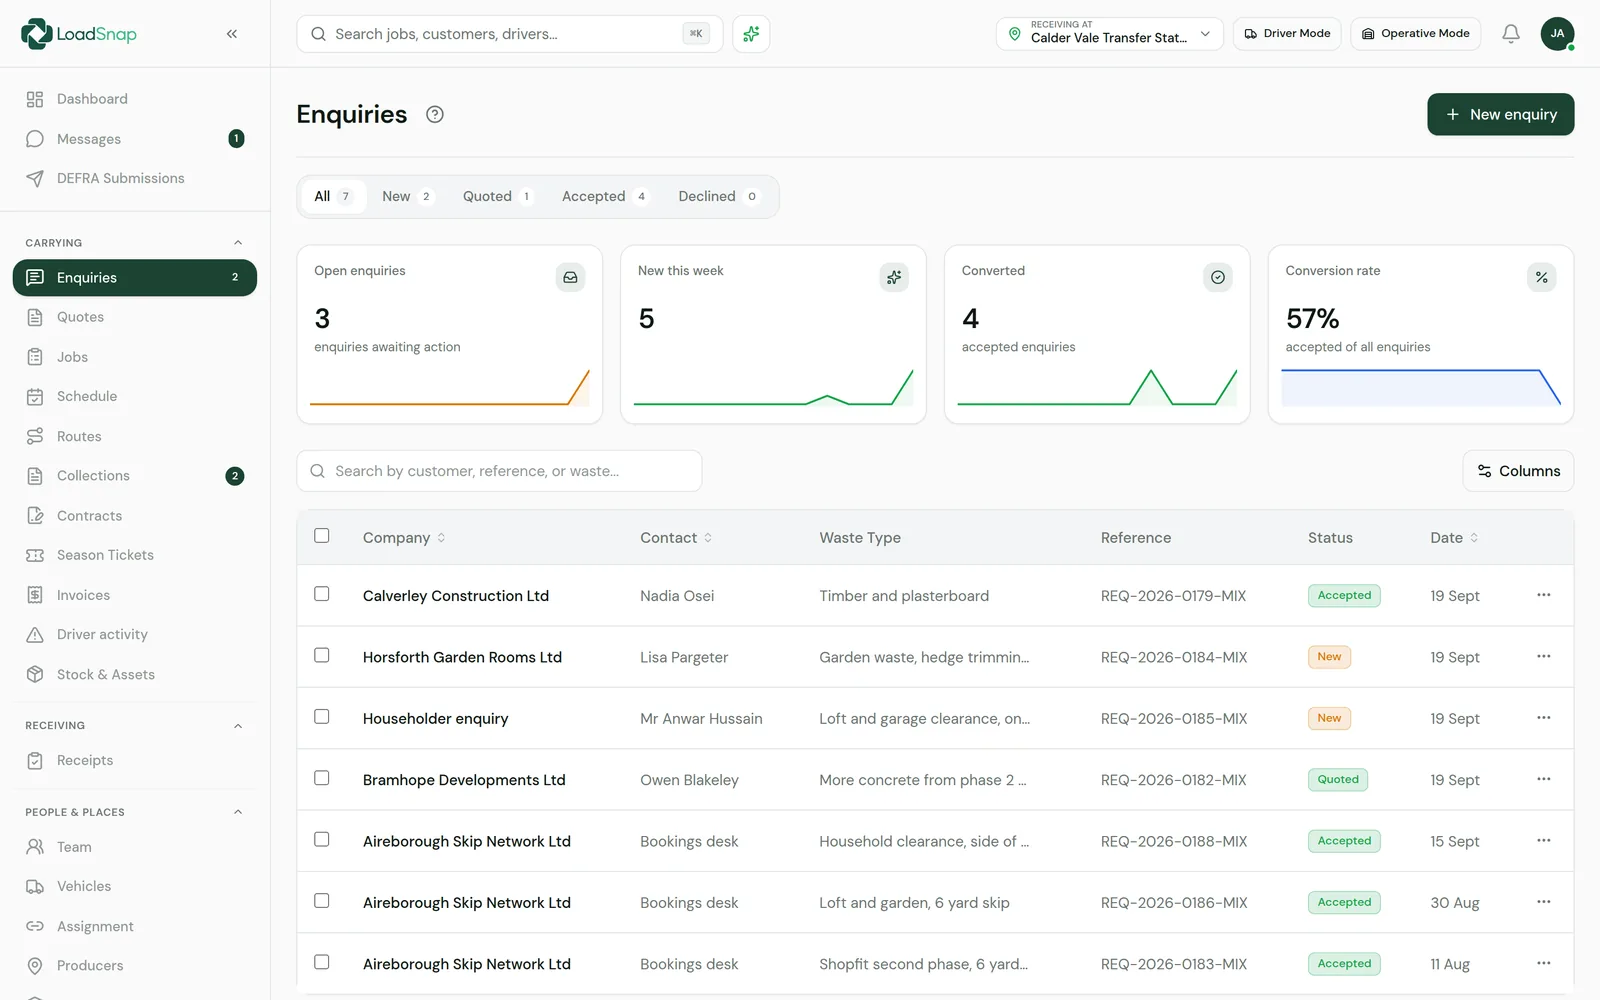Tick checkbox for Calverley Construction Ltd
The image size is (1600, 1000).
click(322, 594)
